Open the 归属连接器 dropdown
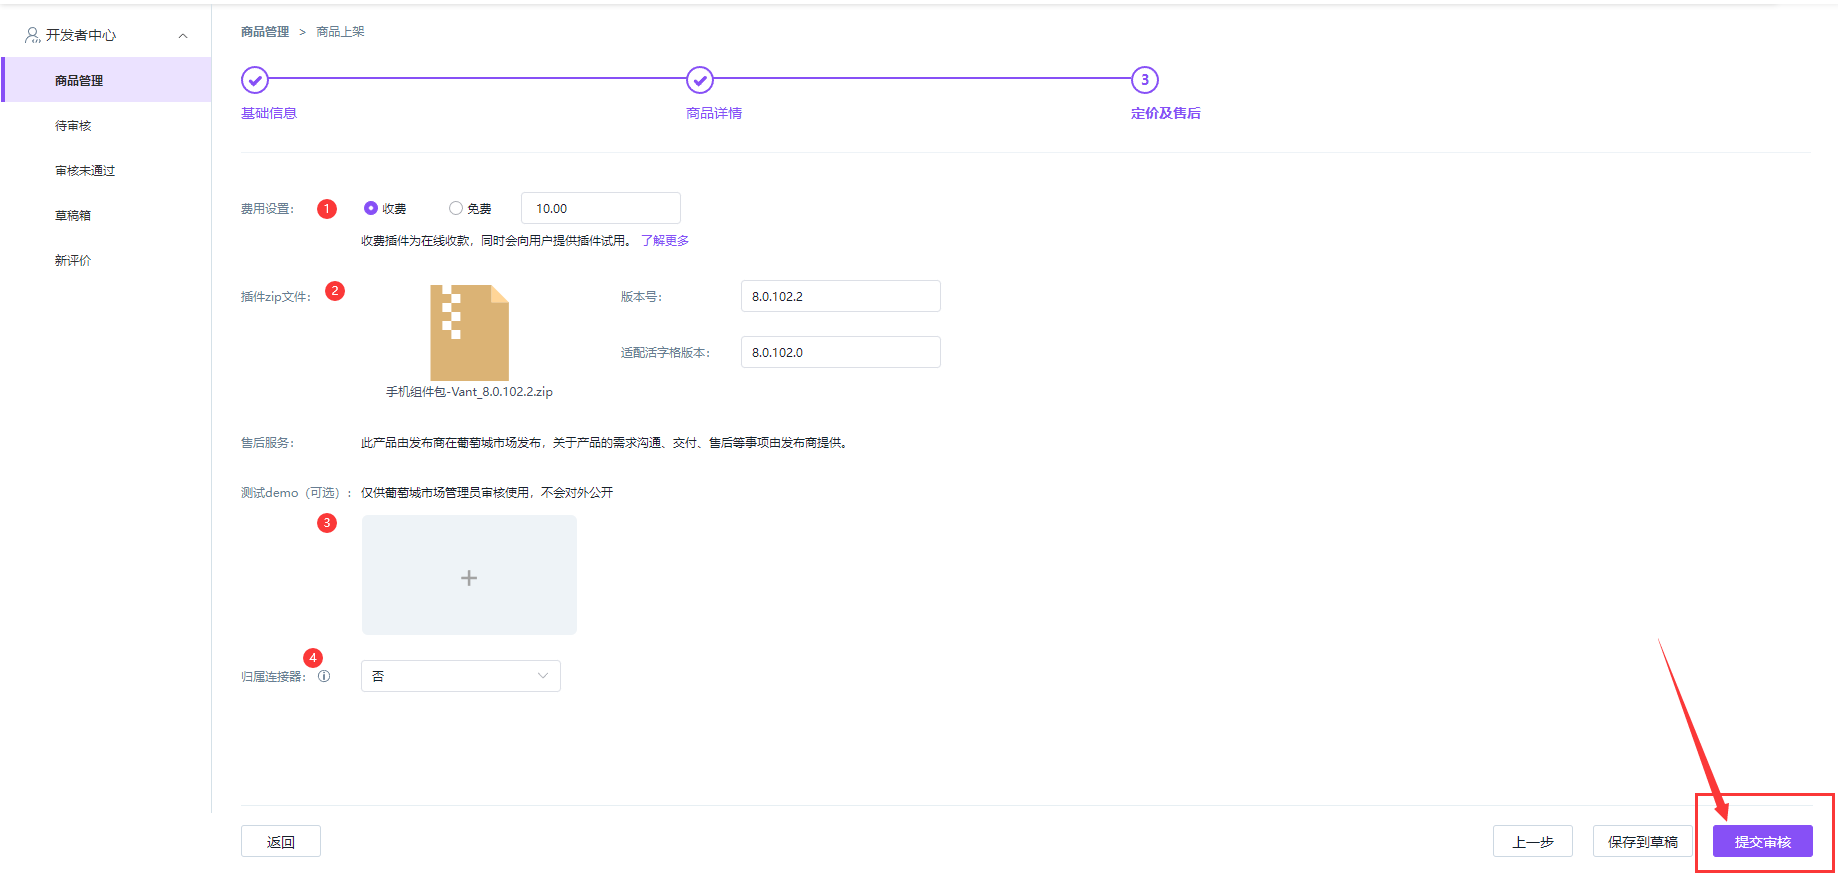This screenshot has height=890, width=1838. point(461,676)
